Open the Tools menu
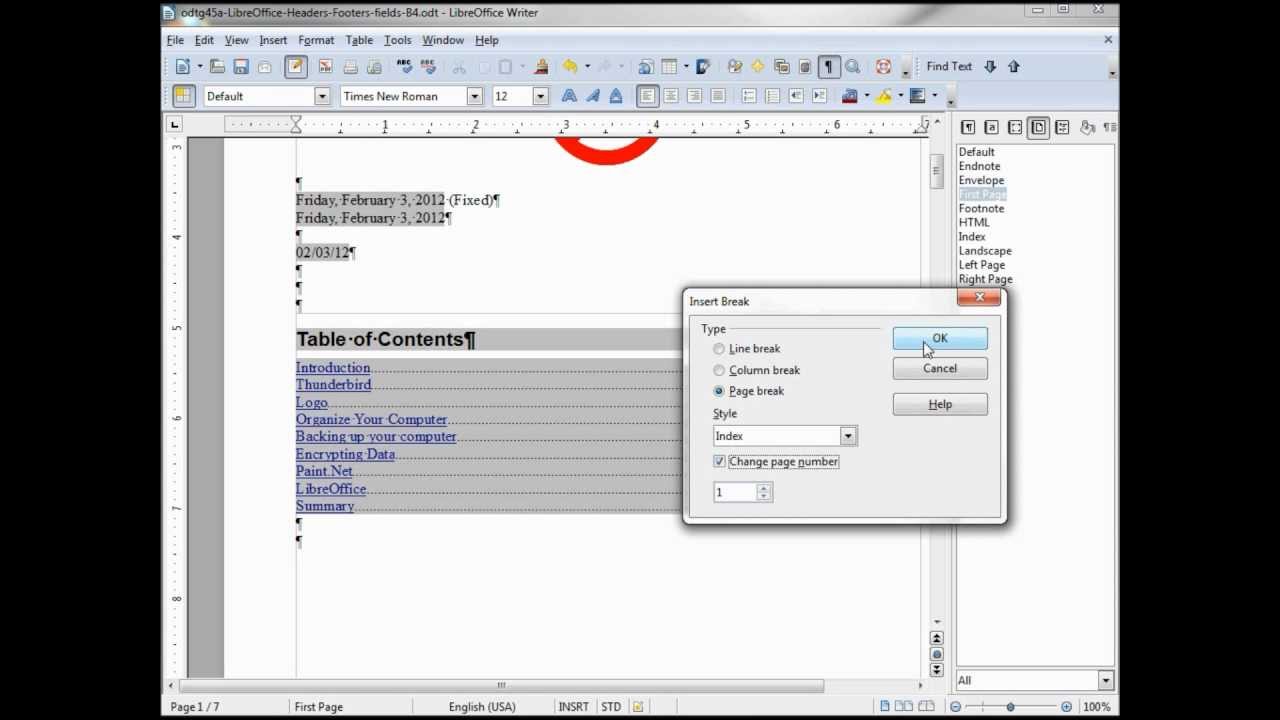This screenshot has height=720, width=1280. [x=397, y=40]
